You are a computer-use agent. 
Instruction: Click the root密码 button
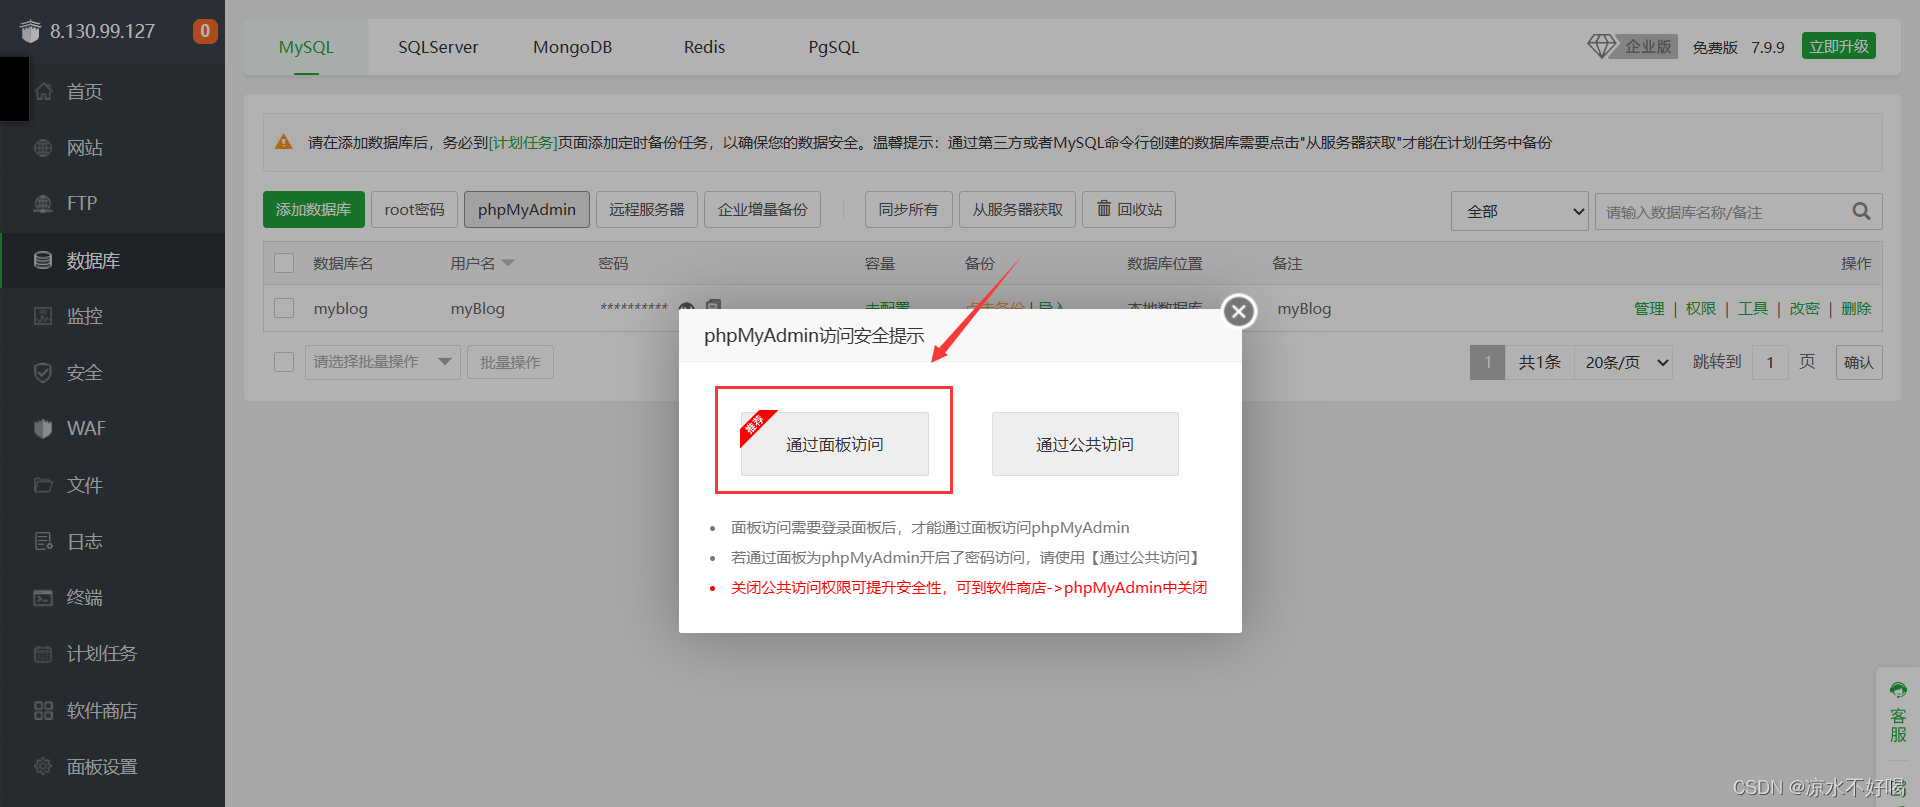click(414, 209)
